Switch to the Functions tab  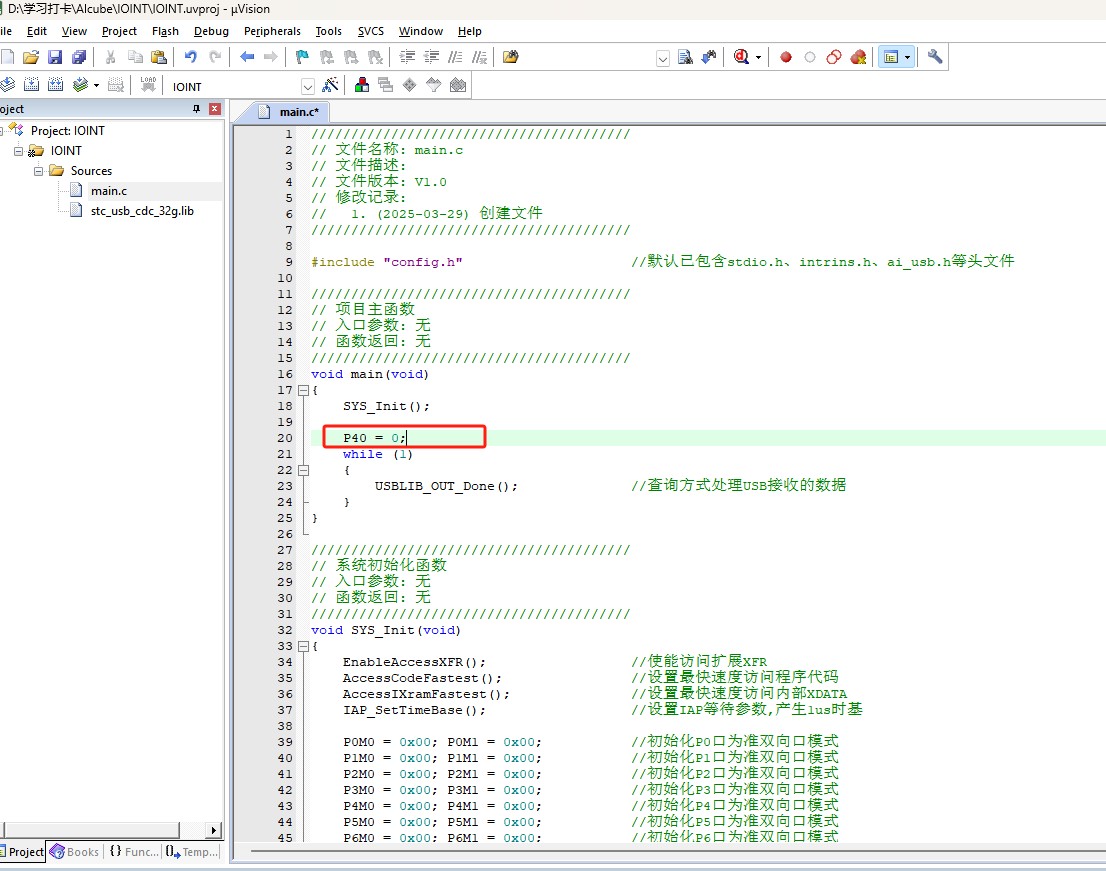[134, 852]
